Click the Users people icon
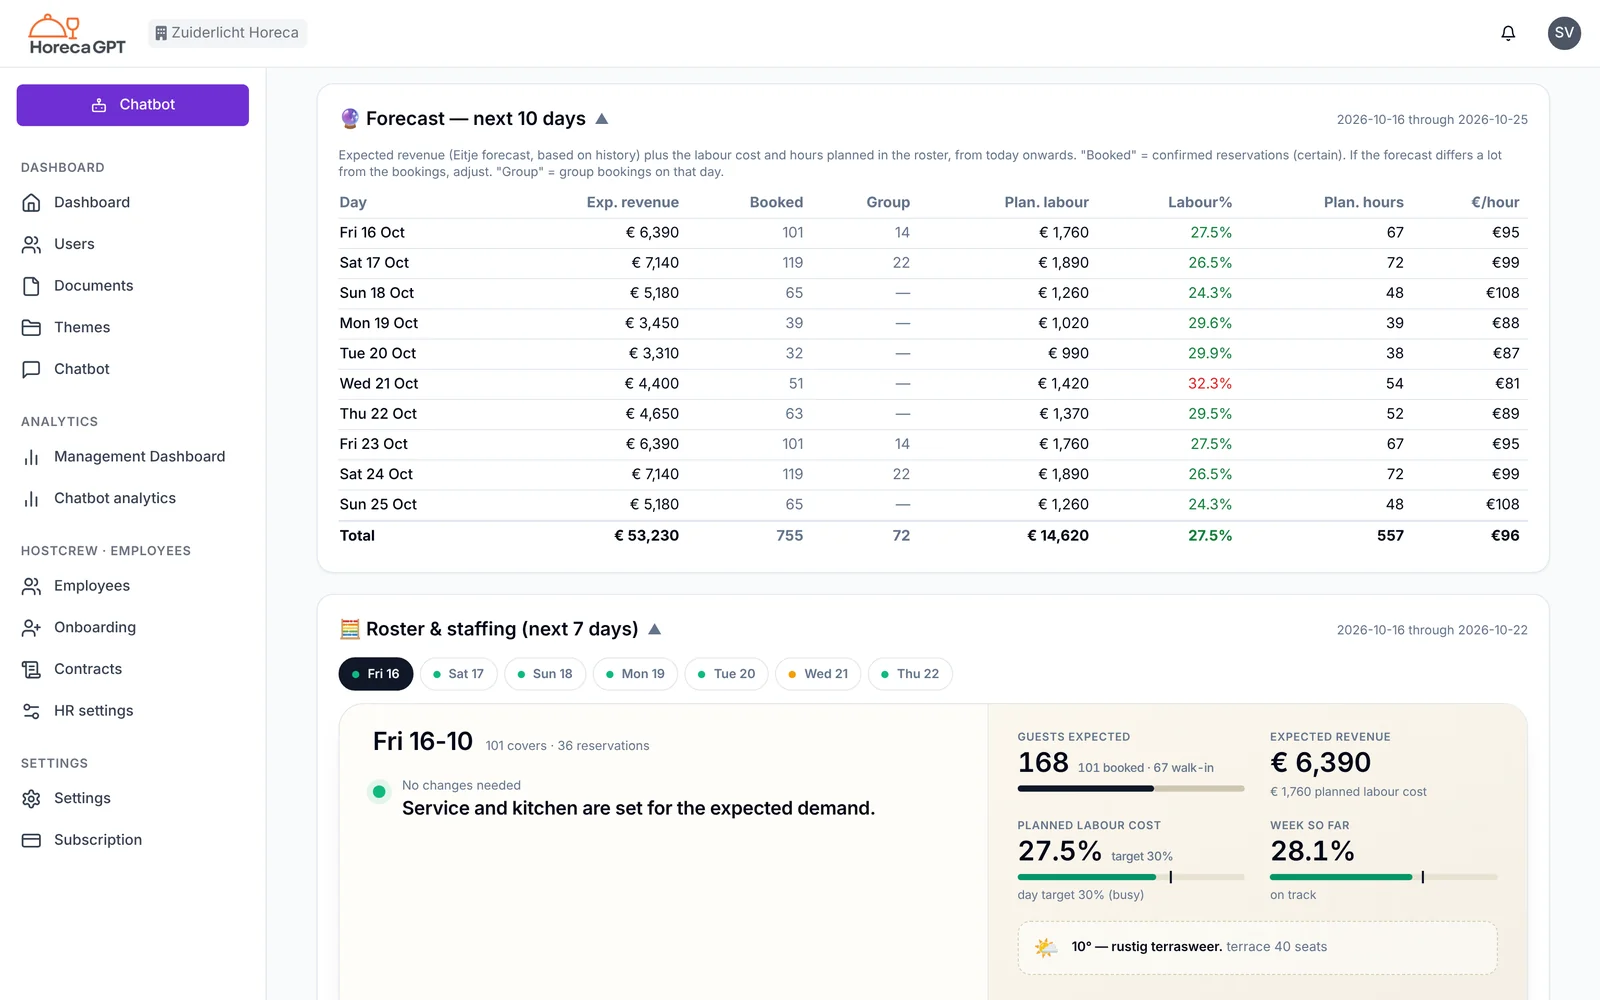Viewport: 1600px width, 1000px height. 31,244
